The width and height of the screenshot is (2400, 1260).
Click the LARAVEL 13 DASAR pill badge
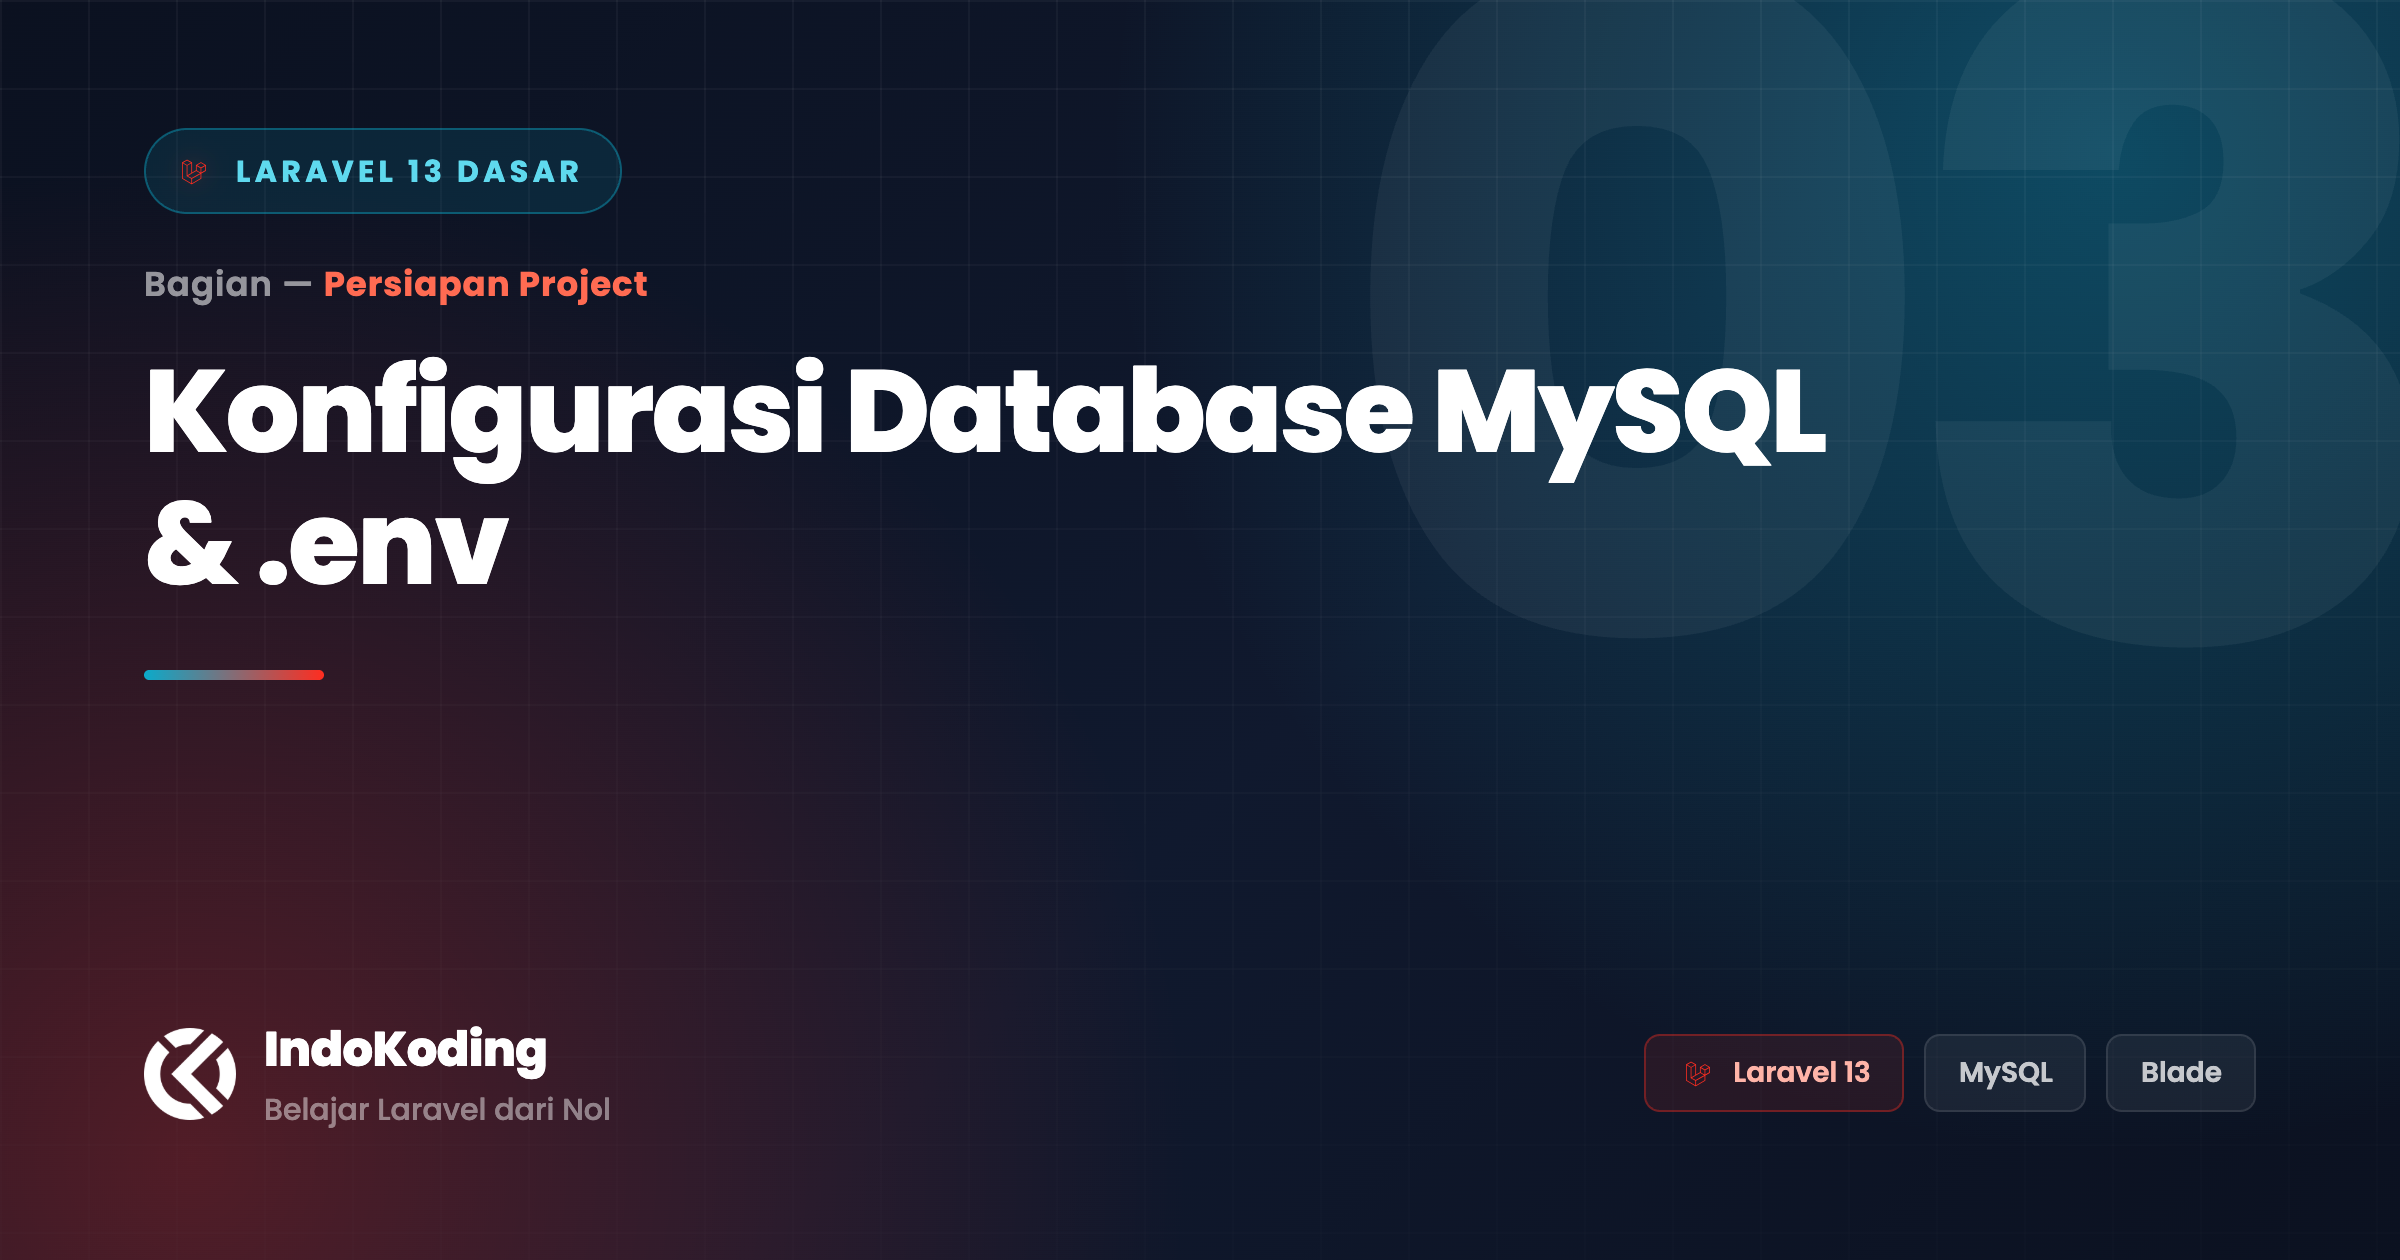pos(383,171)
